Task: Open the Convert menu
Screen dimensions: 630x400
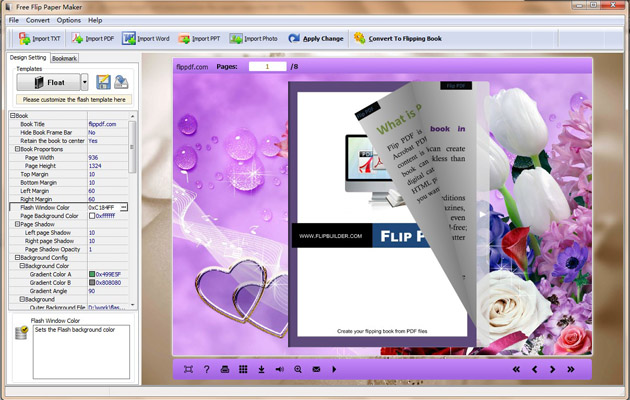Action: click(x=37, y=20)
